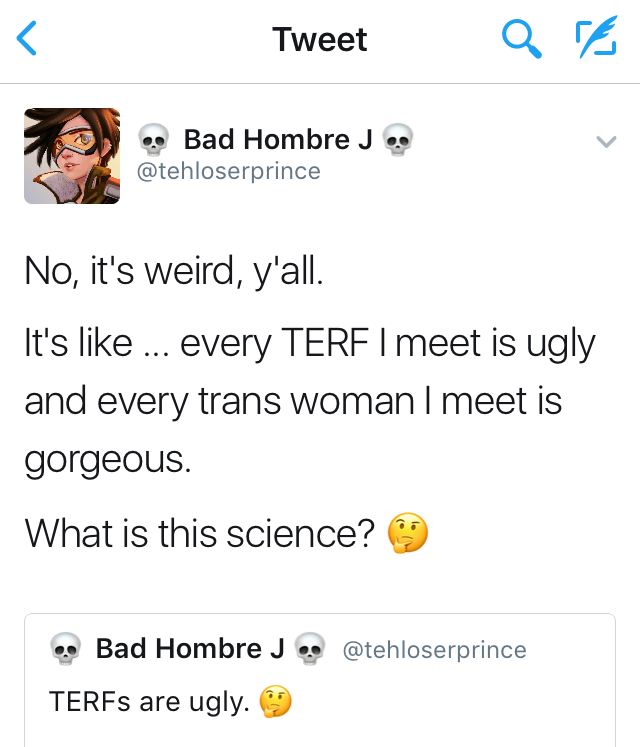The height and width of the screenshot is (747, 640).
Task: Tap the Tweet header title
Action: tap(320, 39)
